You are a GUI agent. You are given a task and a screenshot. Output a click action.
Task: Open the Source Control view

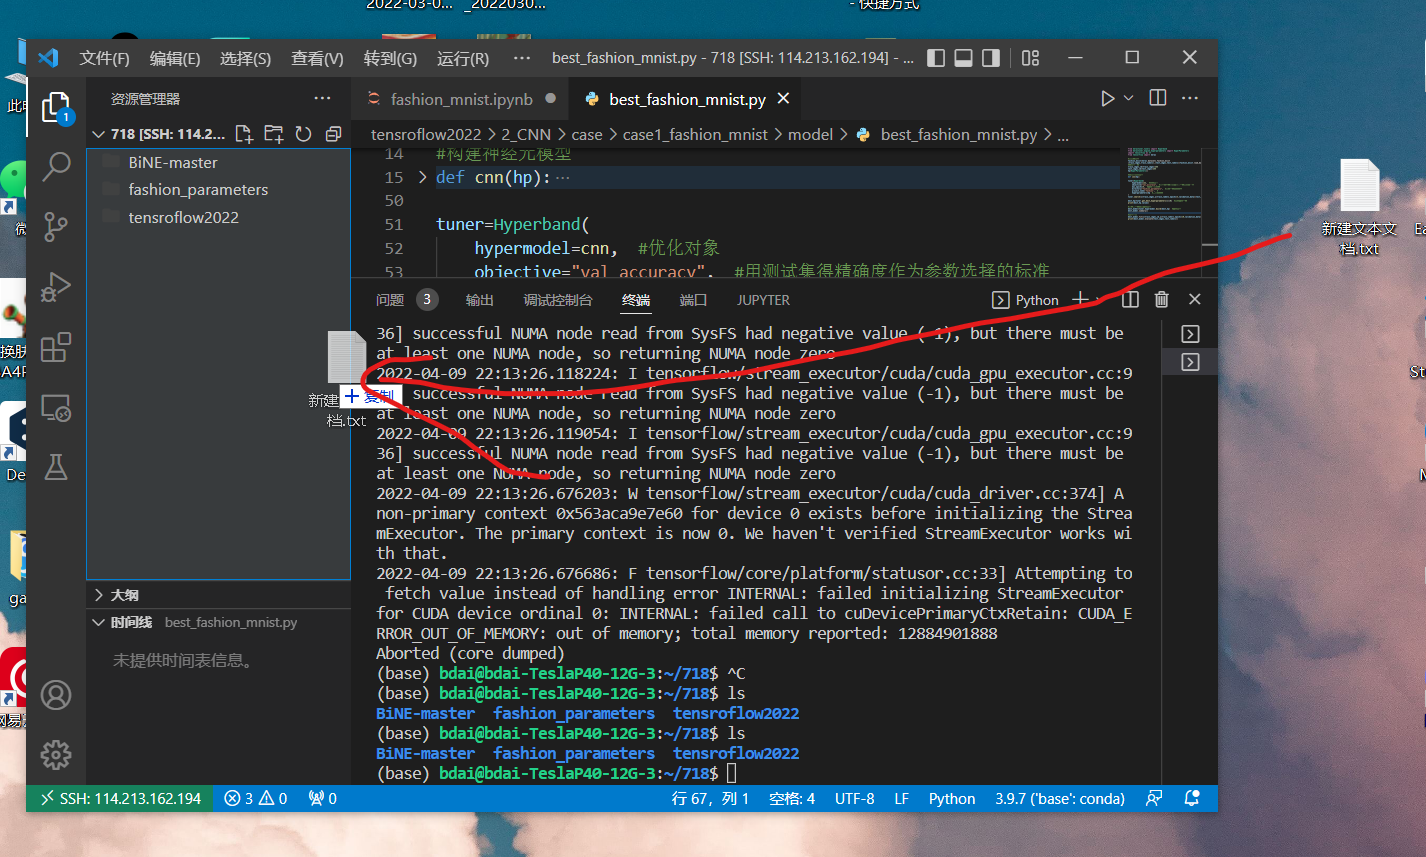[56, 227]
